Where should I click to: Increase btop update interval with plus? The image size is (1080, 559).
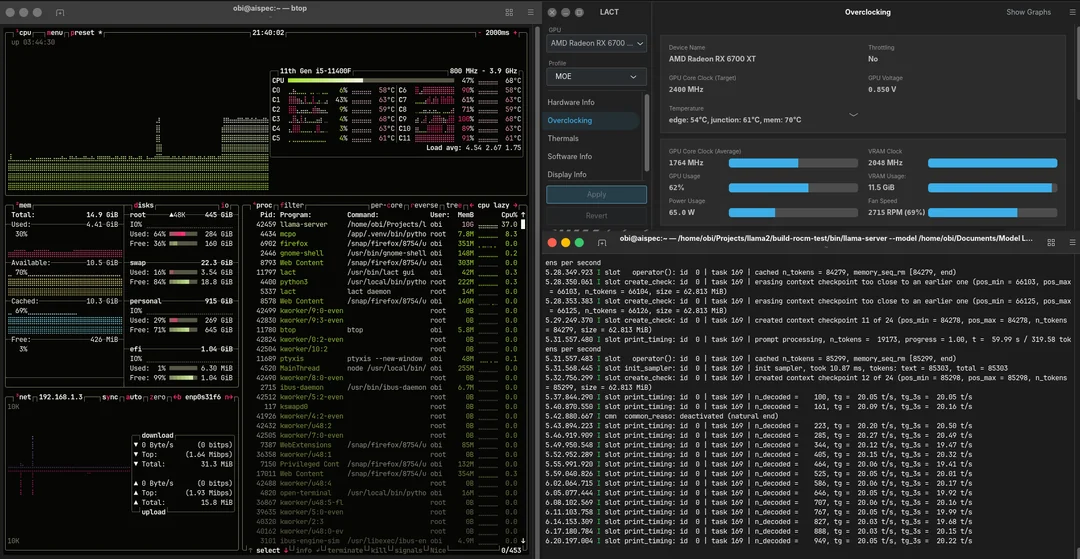pos(516,32)
